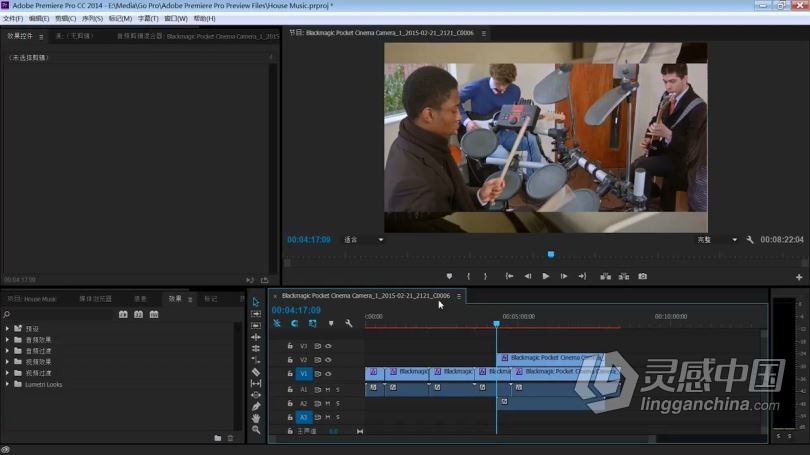Click the timeline playhead on the ruler
810x455 pixels.
(x=496, y=324)
